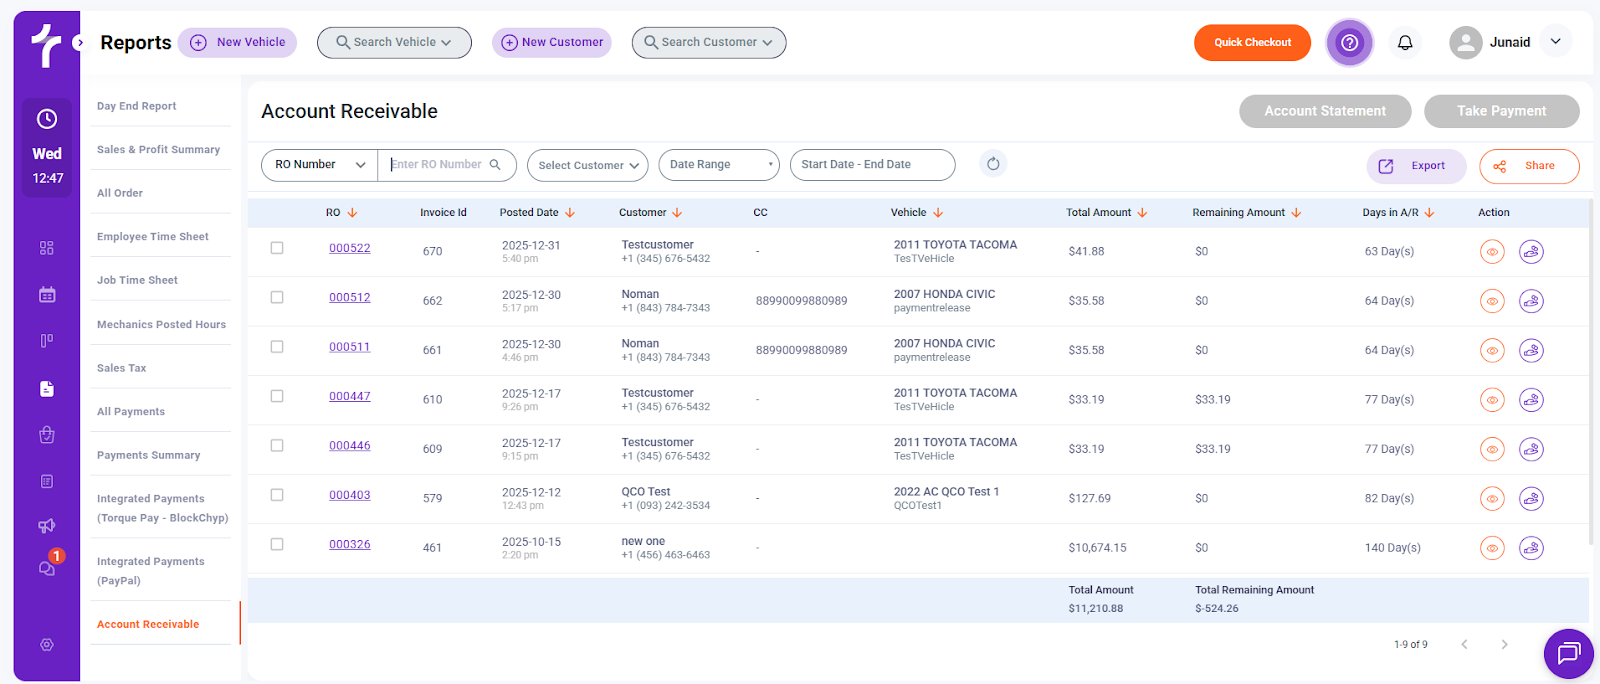1600x684 pixels.
Task: Click the notification bell icon
Action: (x=1405, y=42)
